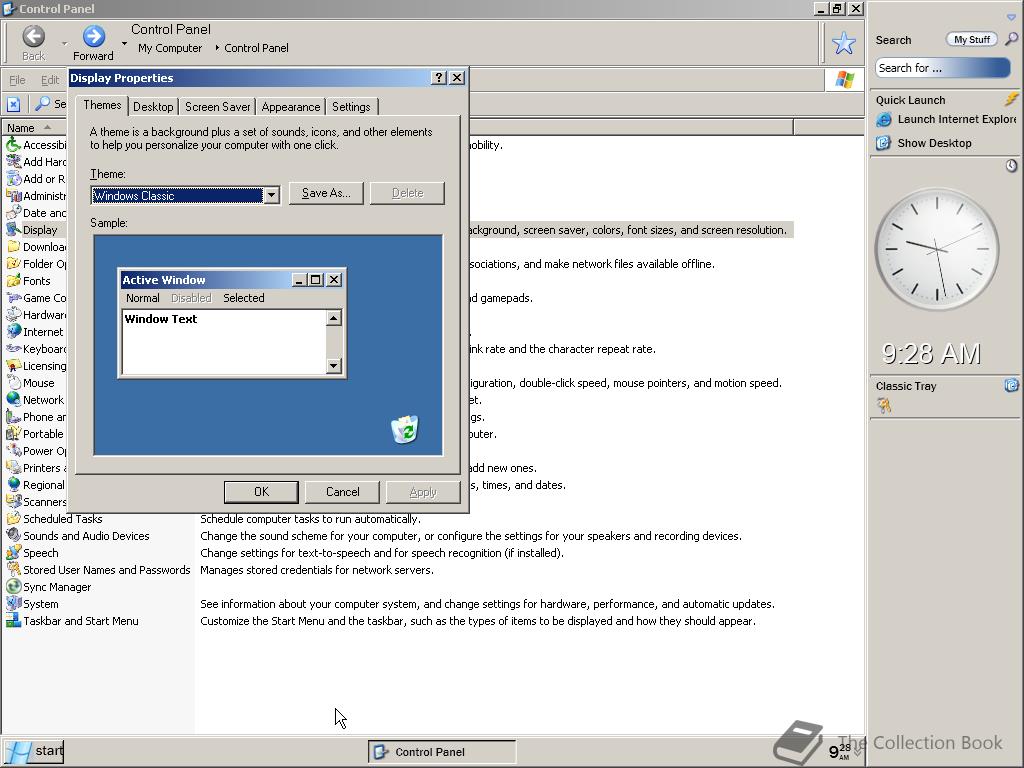Click the Cancel button

343,492
